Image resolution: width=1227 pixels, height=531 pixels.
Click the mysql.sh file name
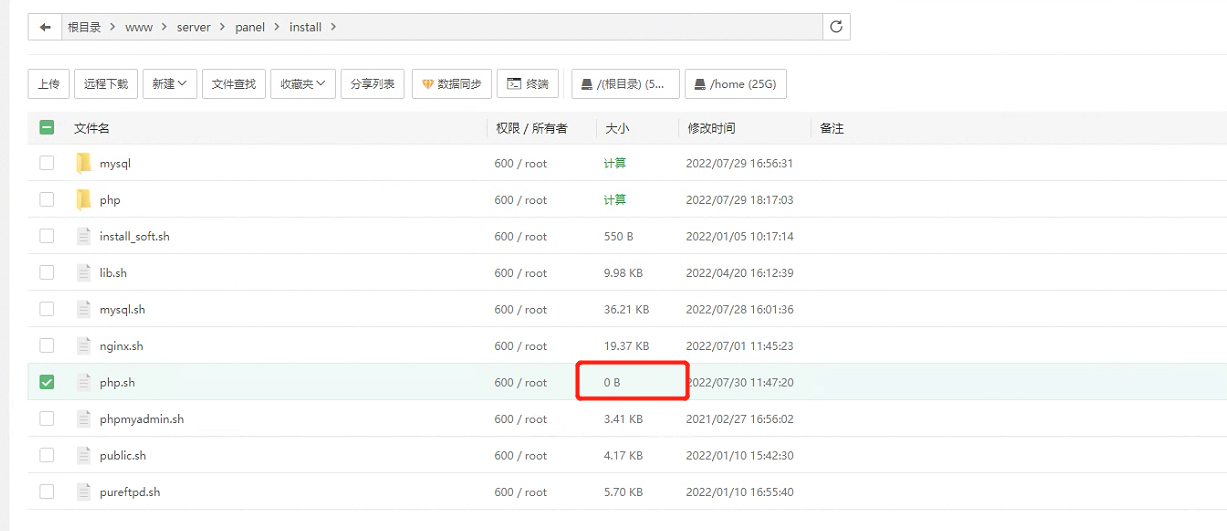coord(122,309)
